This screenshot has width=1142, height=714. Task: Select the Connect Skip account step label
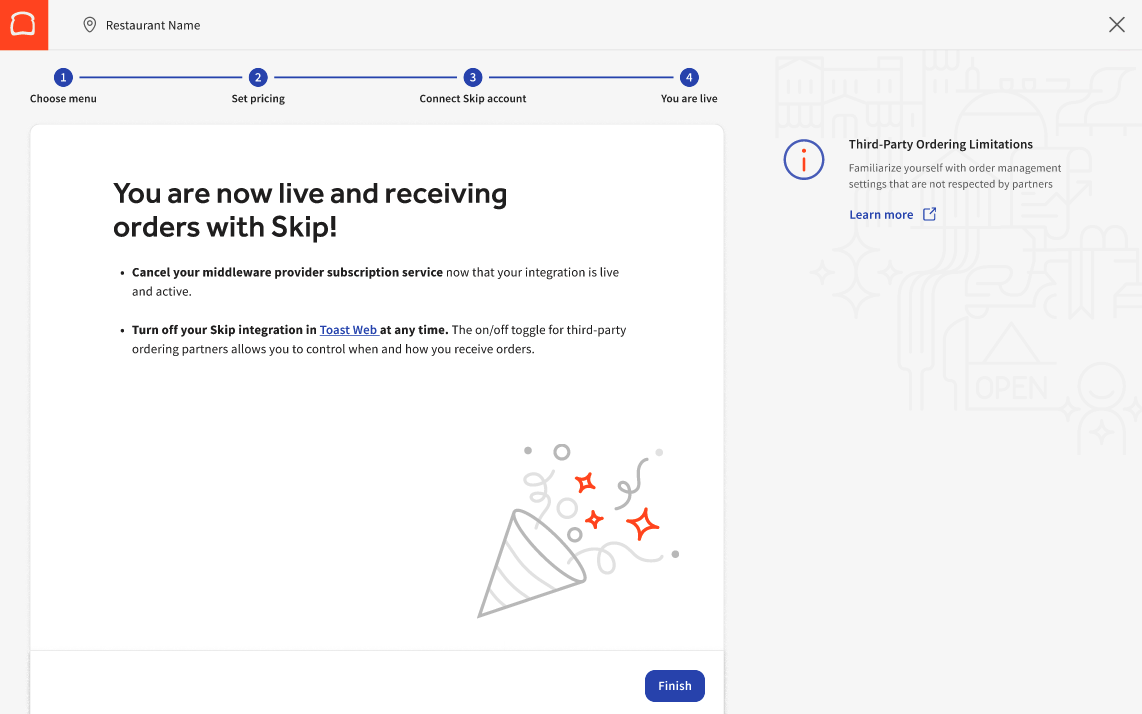click(473, 99)
